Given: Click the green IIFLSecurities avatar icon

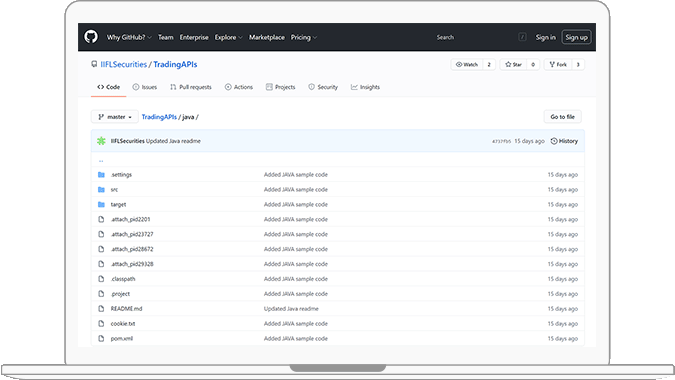Looking at the screenshot, I should (101, 141).
